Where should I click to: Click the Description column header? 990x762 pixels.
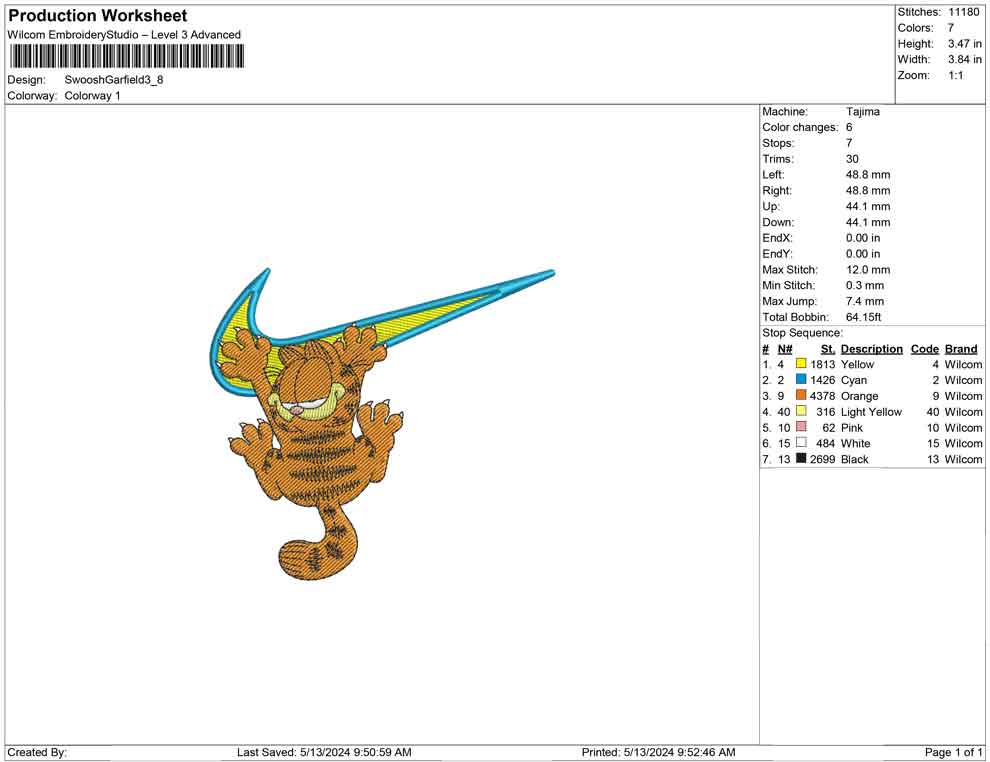[871, 349]
